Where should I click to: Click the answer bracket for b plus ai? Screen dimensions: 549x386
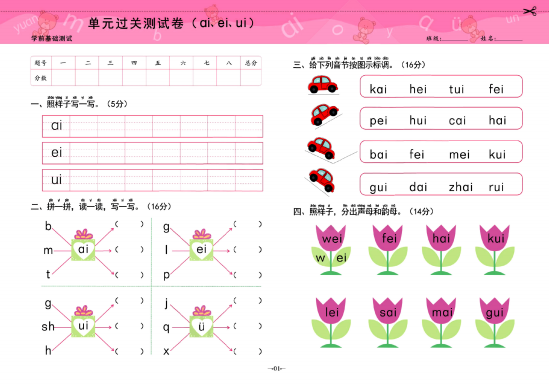(129, 224)
